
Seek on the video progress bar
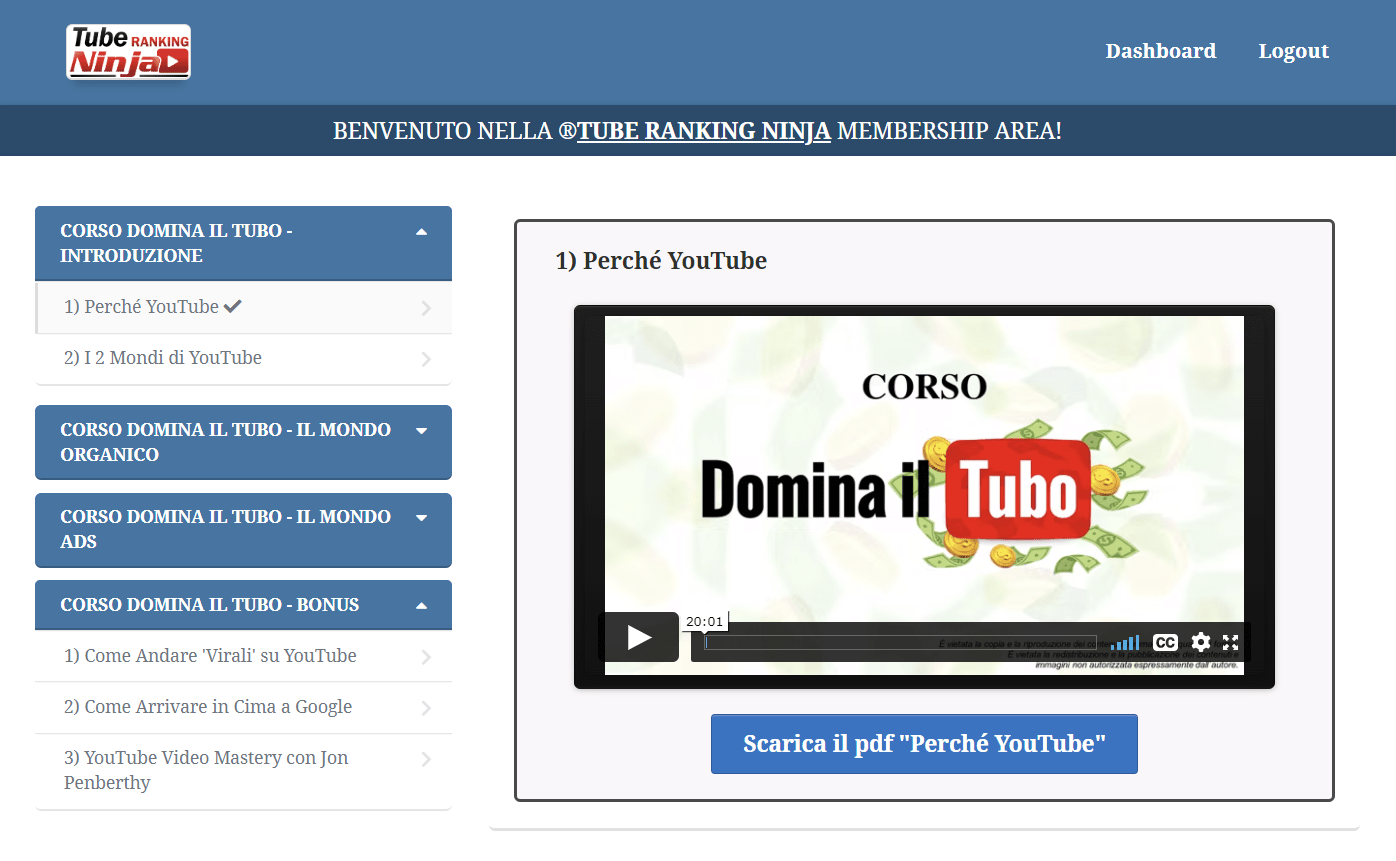pyautogui.click(x=900, y=643)
